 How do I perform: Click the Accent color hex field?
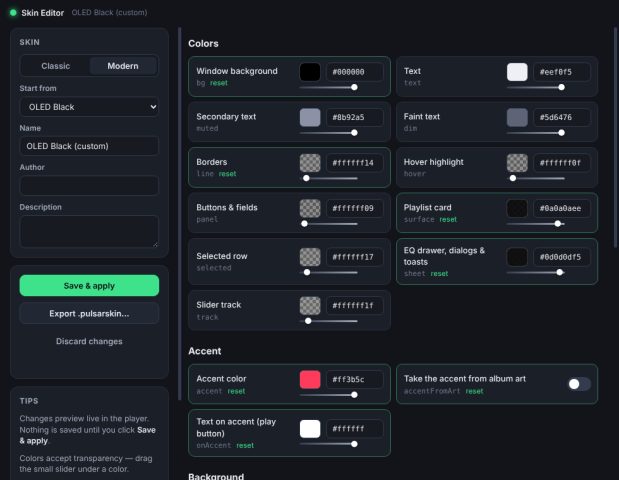coord(355,379)
